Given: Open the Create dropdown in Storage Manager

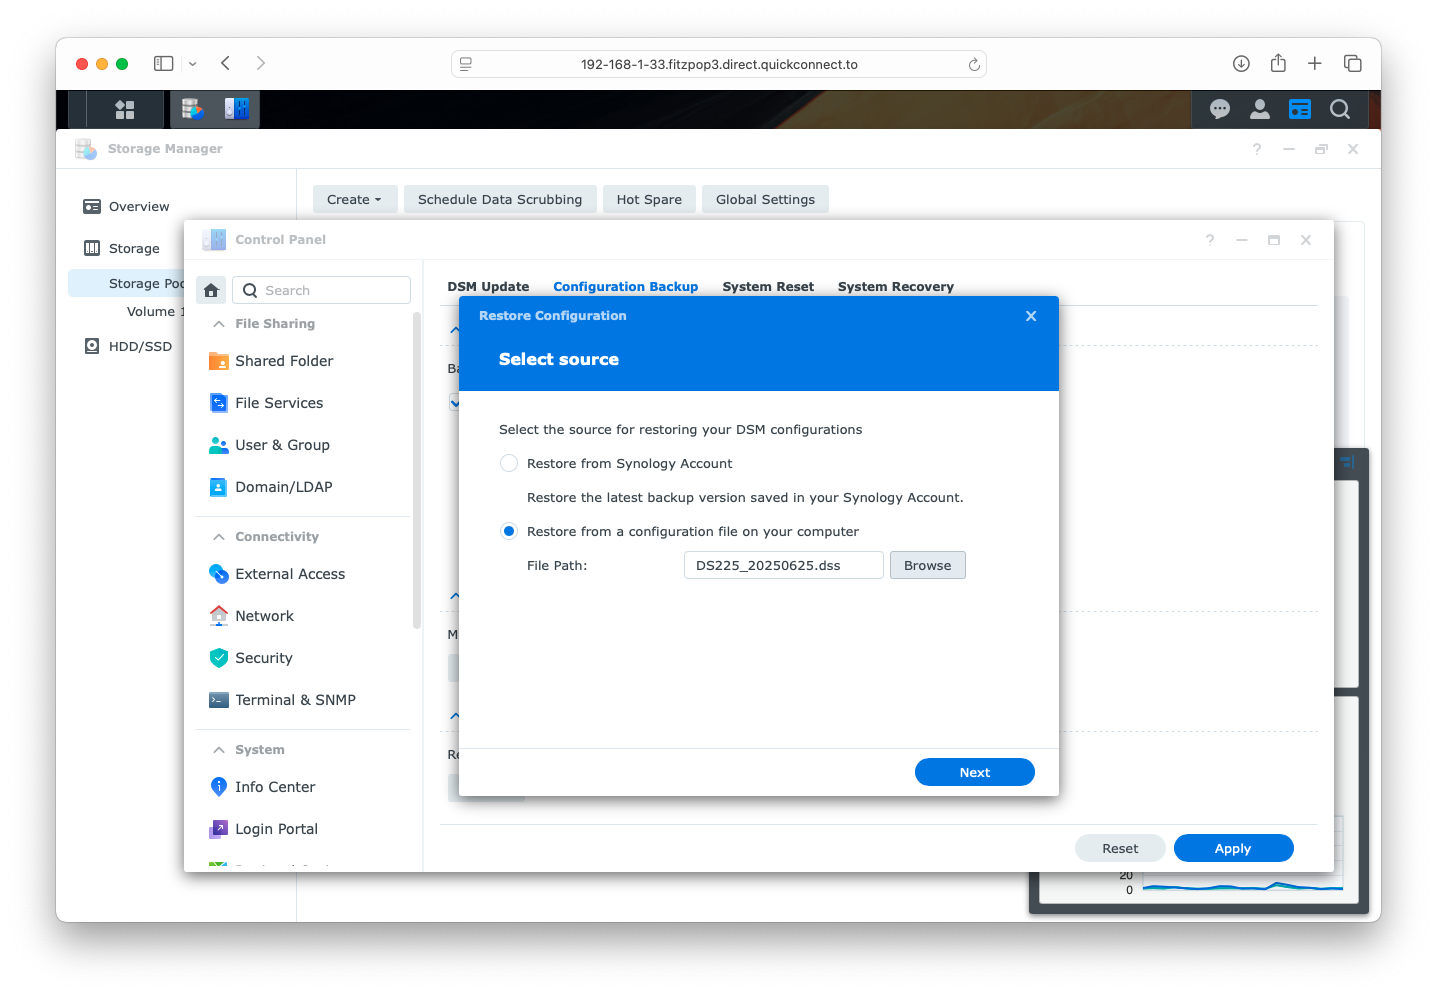Looking at the screenshot, I should pos(355,199).
